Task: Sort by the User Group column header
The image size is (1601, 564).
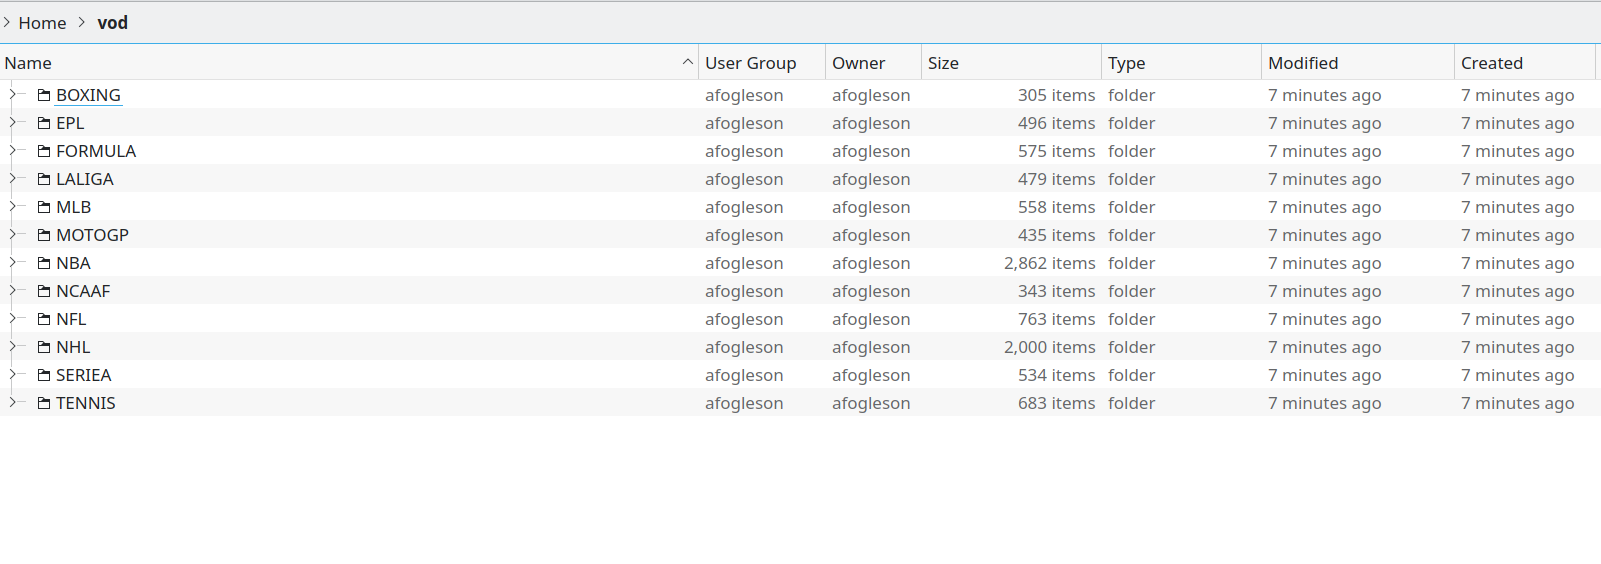Action: click(762, 62)
